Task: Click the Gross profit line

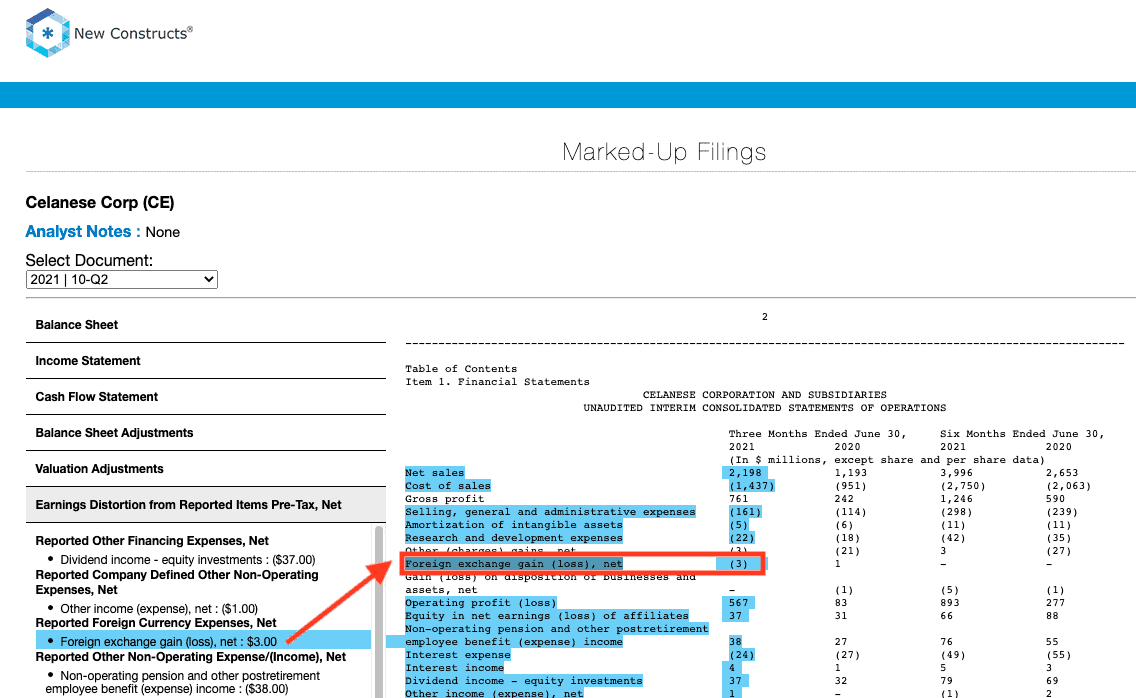Action: point(444,499)
